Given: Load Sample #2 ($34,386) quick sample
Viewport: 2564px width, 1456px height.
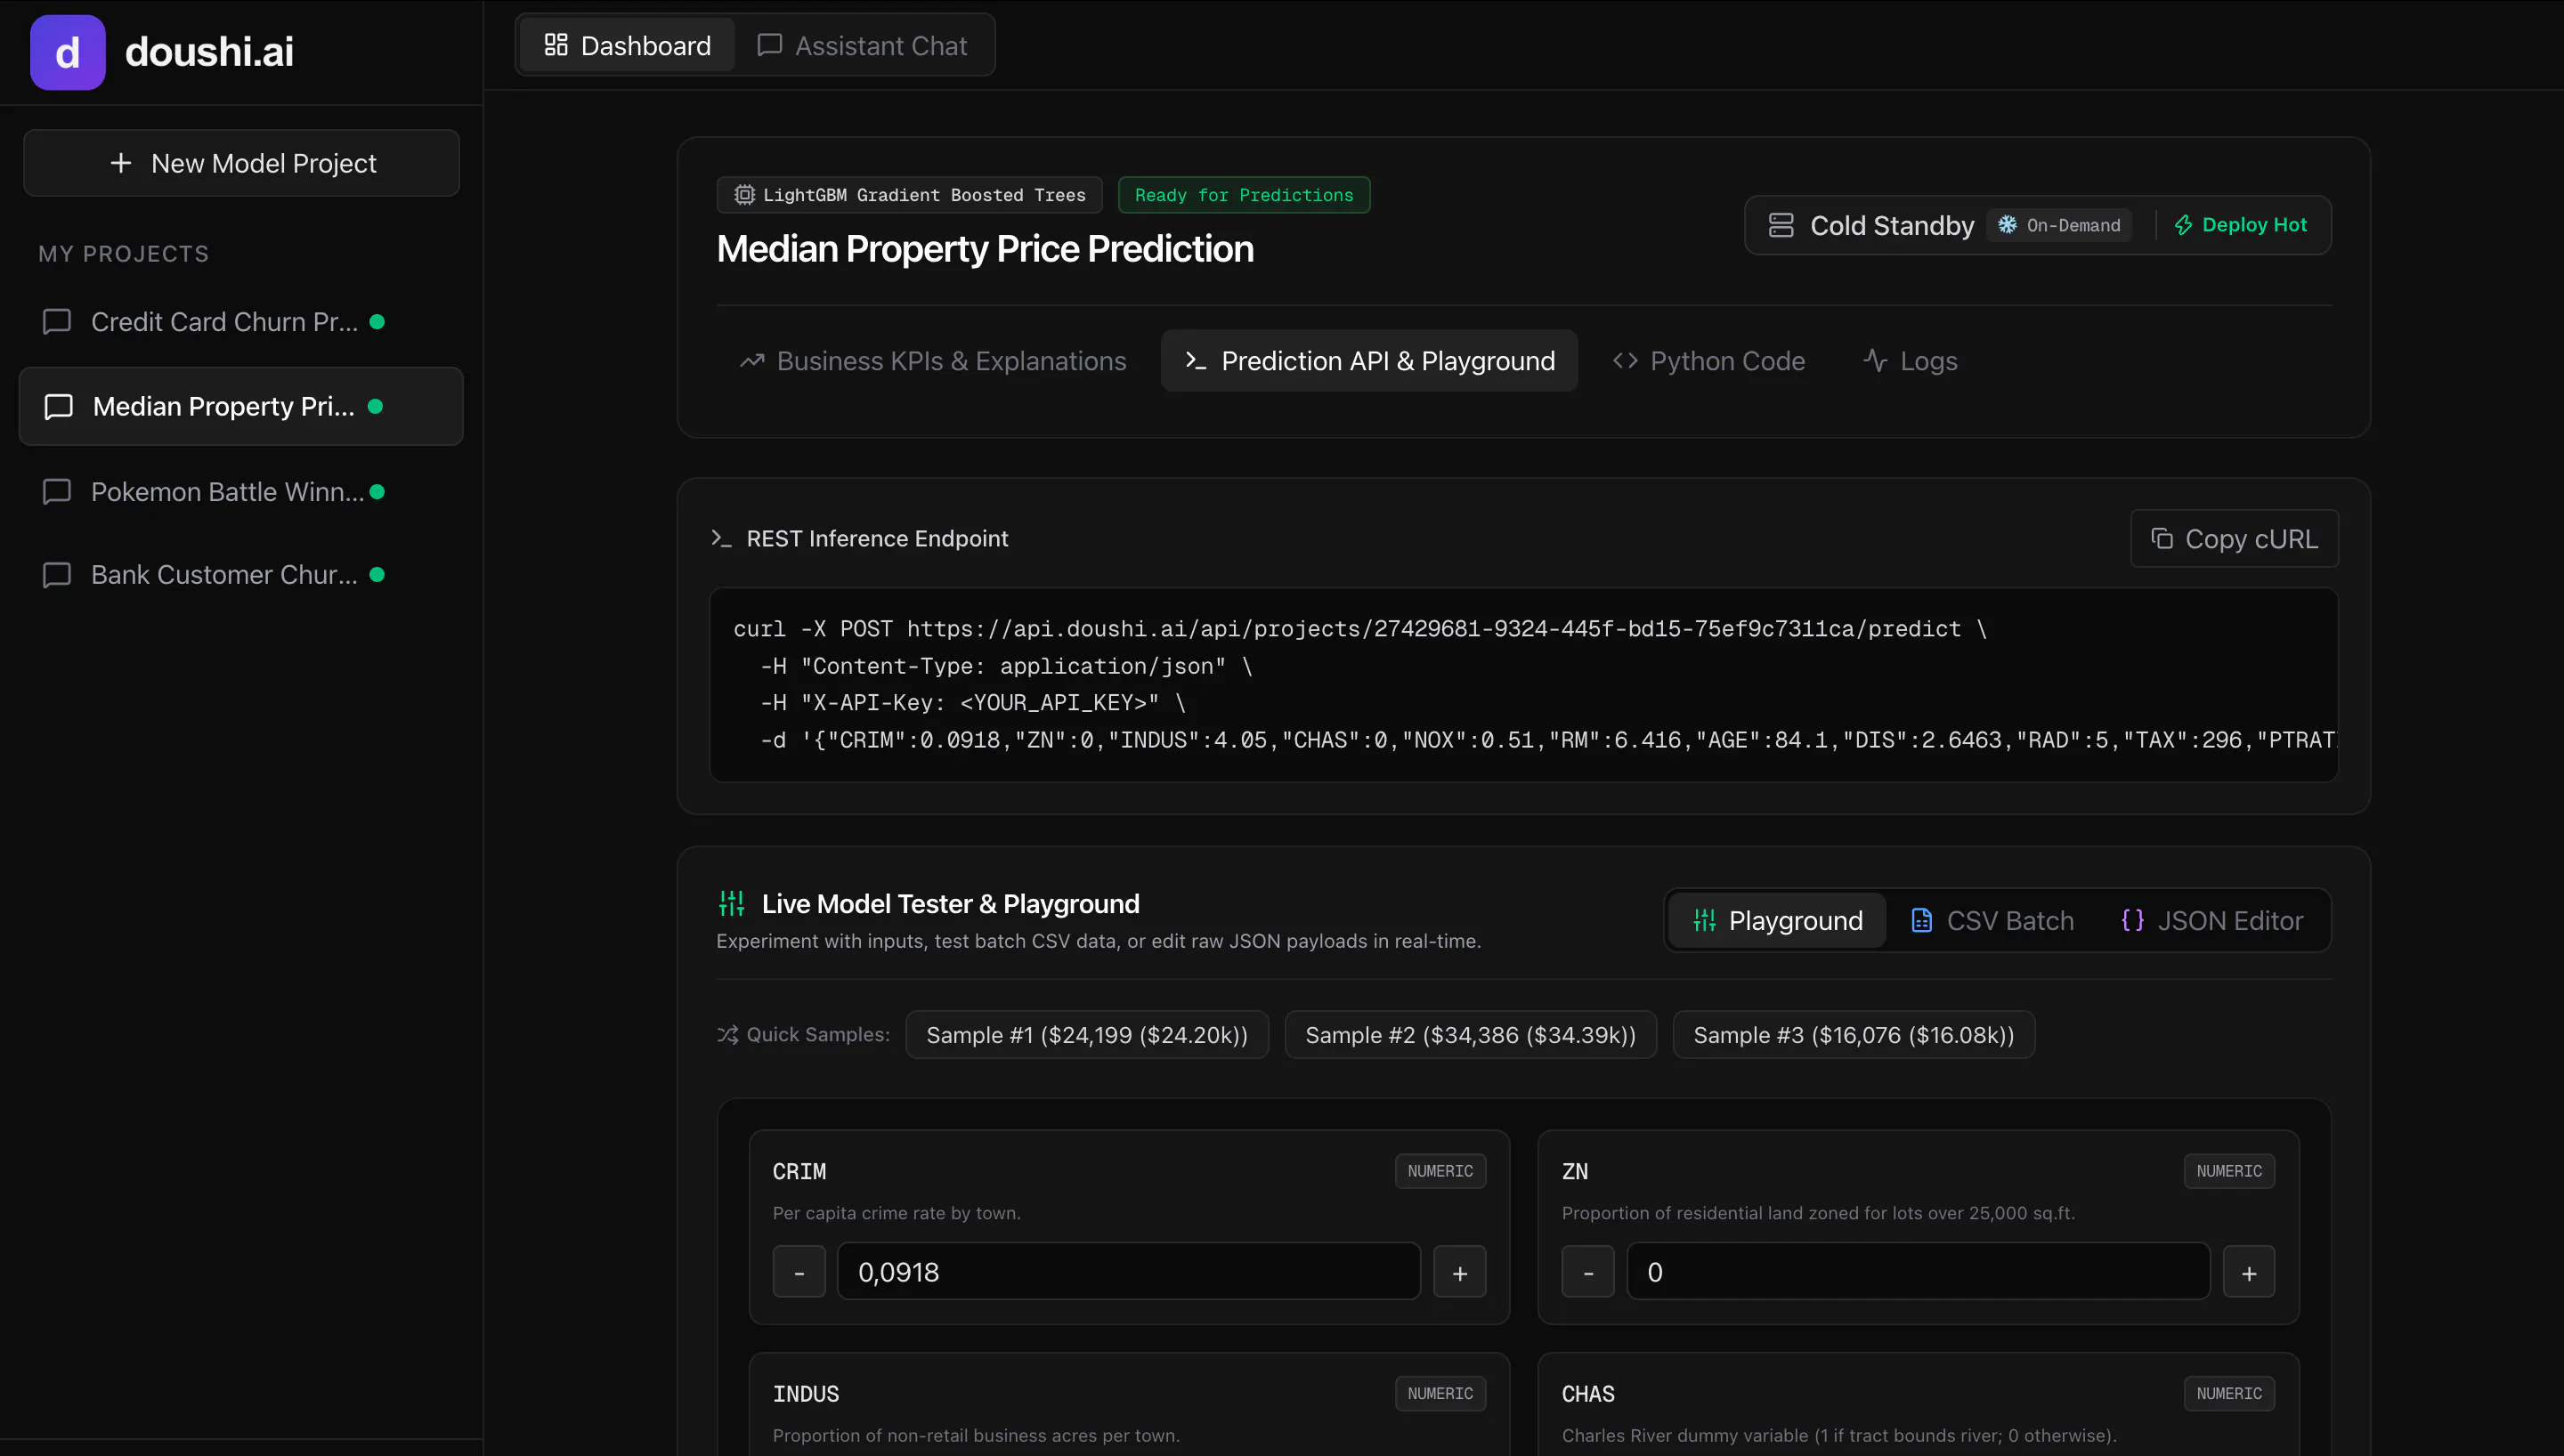Looking at the screenshot, I should point(1471,1034).
